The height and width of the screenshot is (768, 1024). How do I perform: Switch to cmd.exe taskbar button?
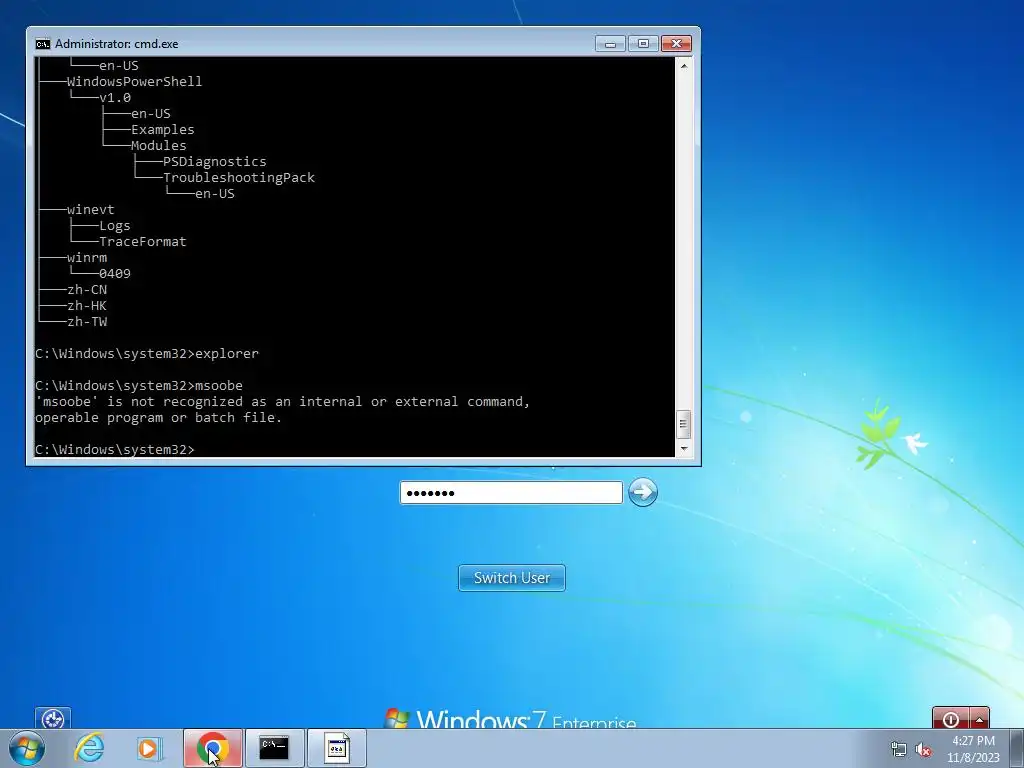click(x=274, y=748)
